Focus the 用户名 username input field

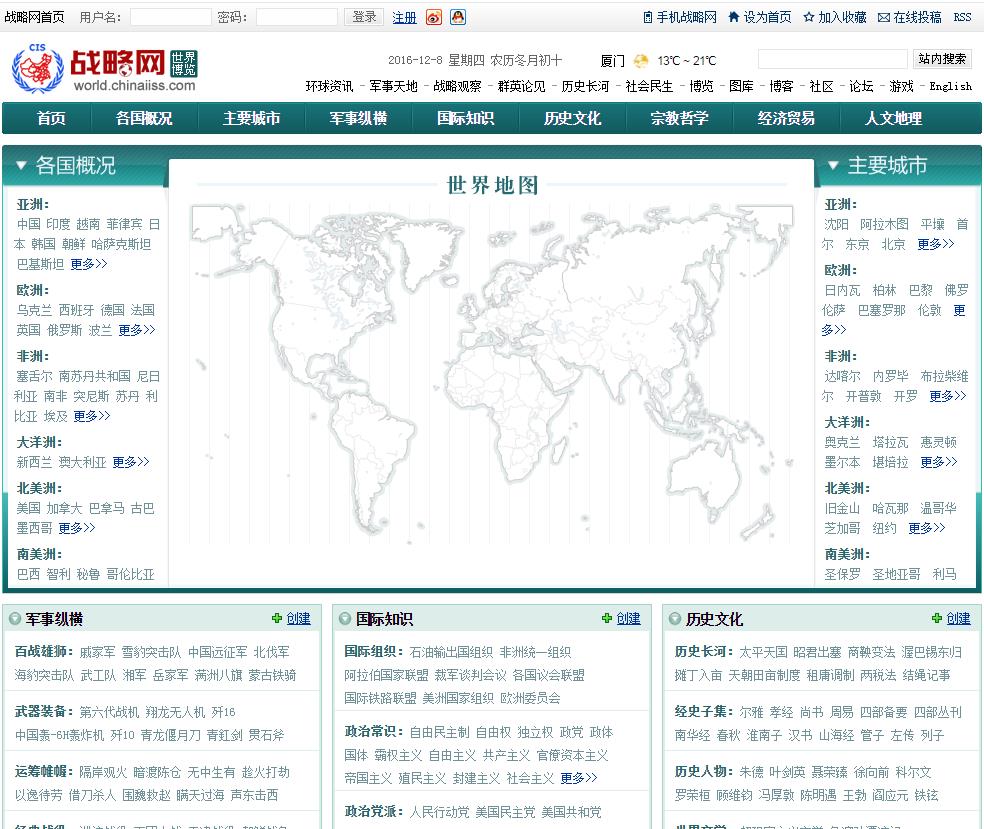(170, 17)
